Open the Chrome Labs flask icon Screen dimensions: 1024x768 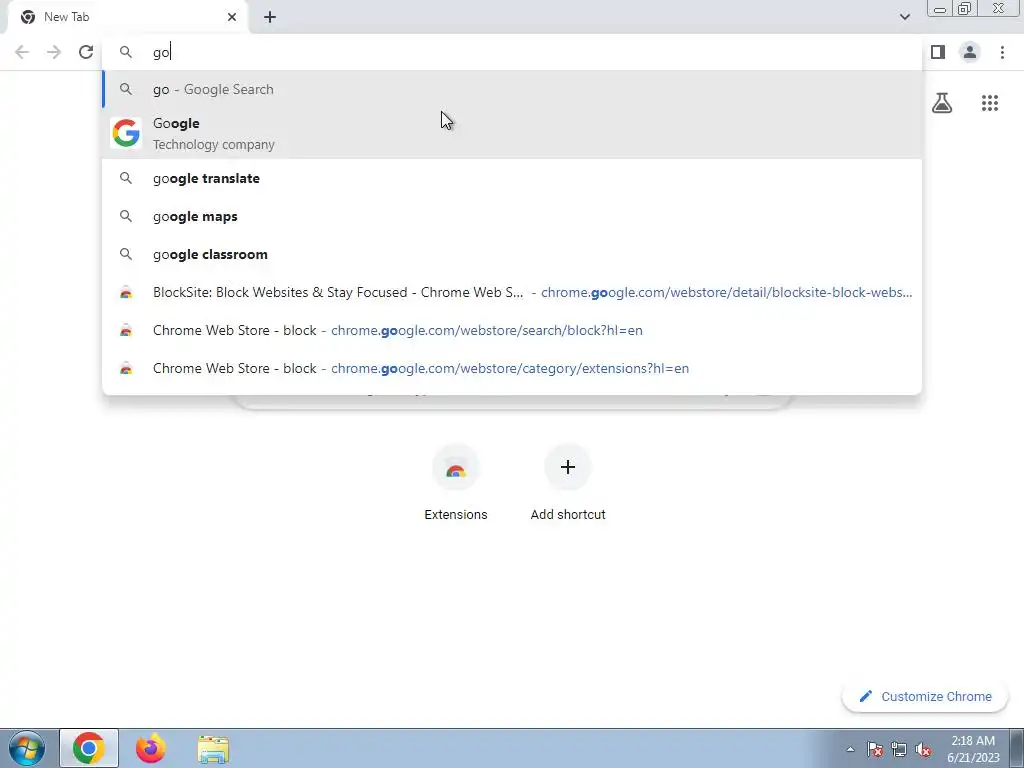942,103
